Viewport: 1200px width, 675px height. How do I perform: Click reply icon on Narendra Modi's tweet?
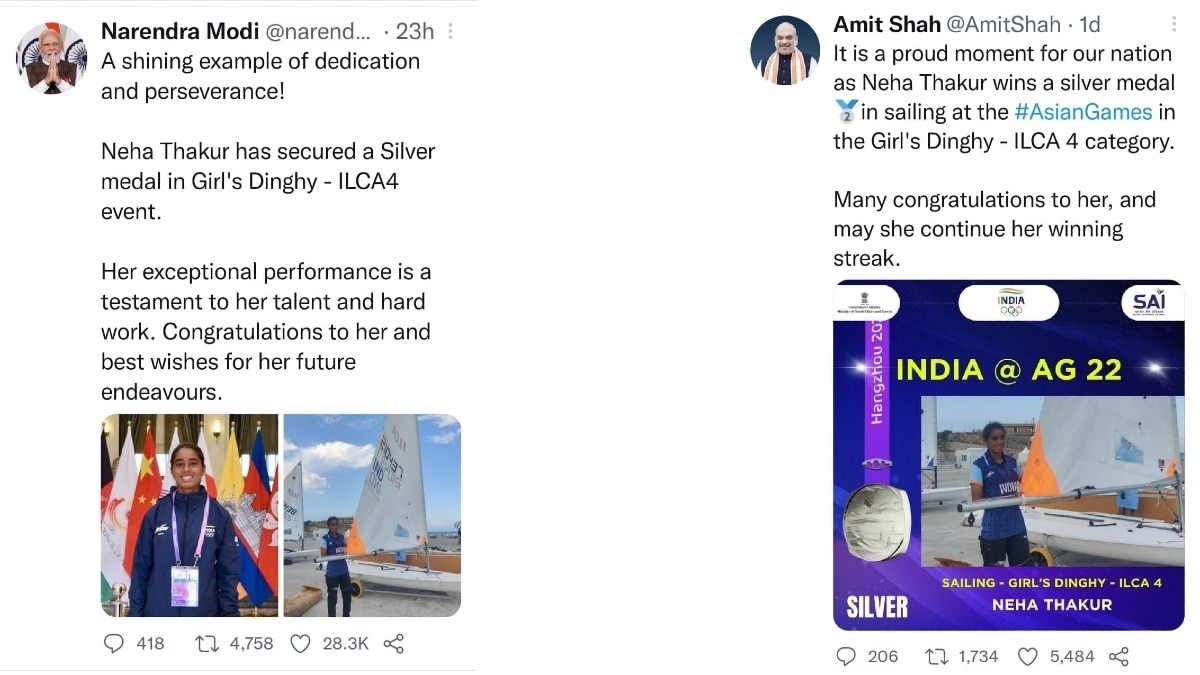tap(114, 643)
